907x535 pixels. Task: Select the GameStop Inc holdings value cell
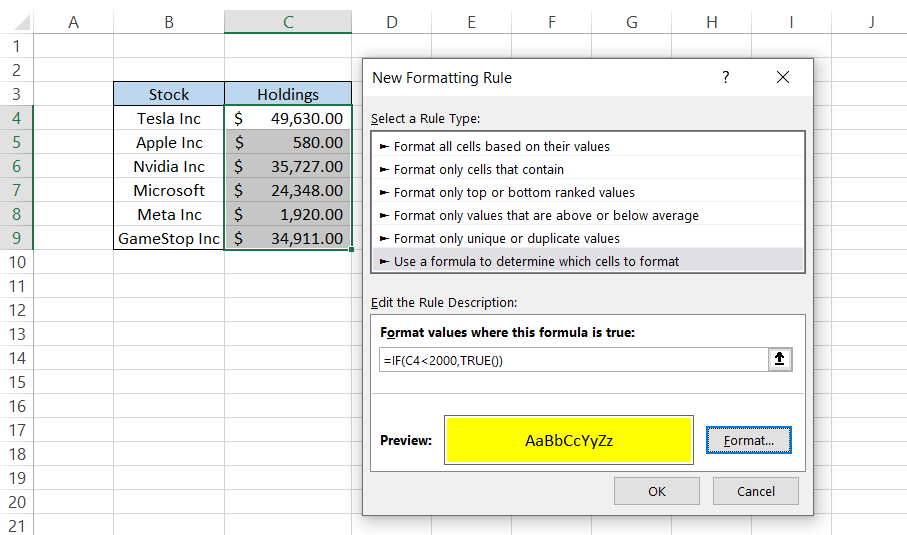point(288,238)
